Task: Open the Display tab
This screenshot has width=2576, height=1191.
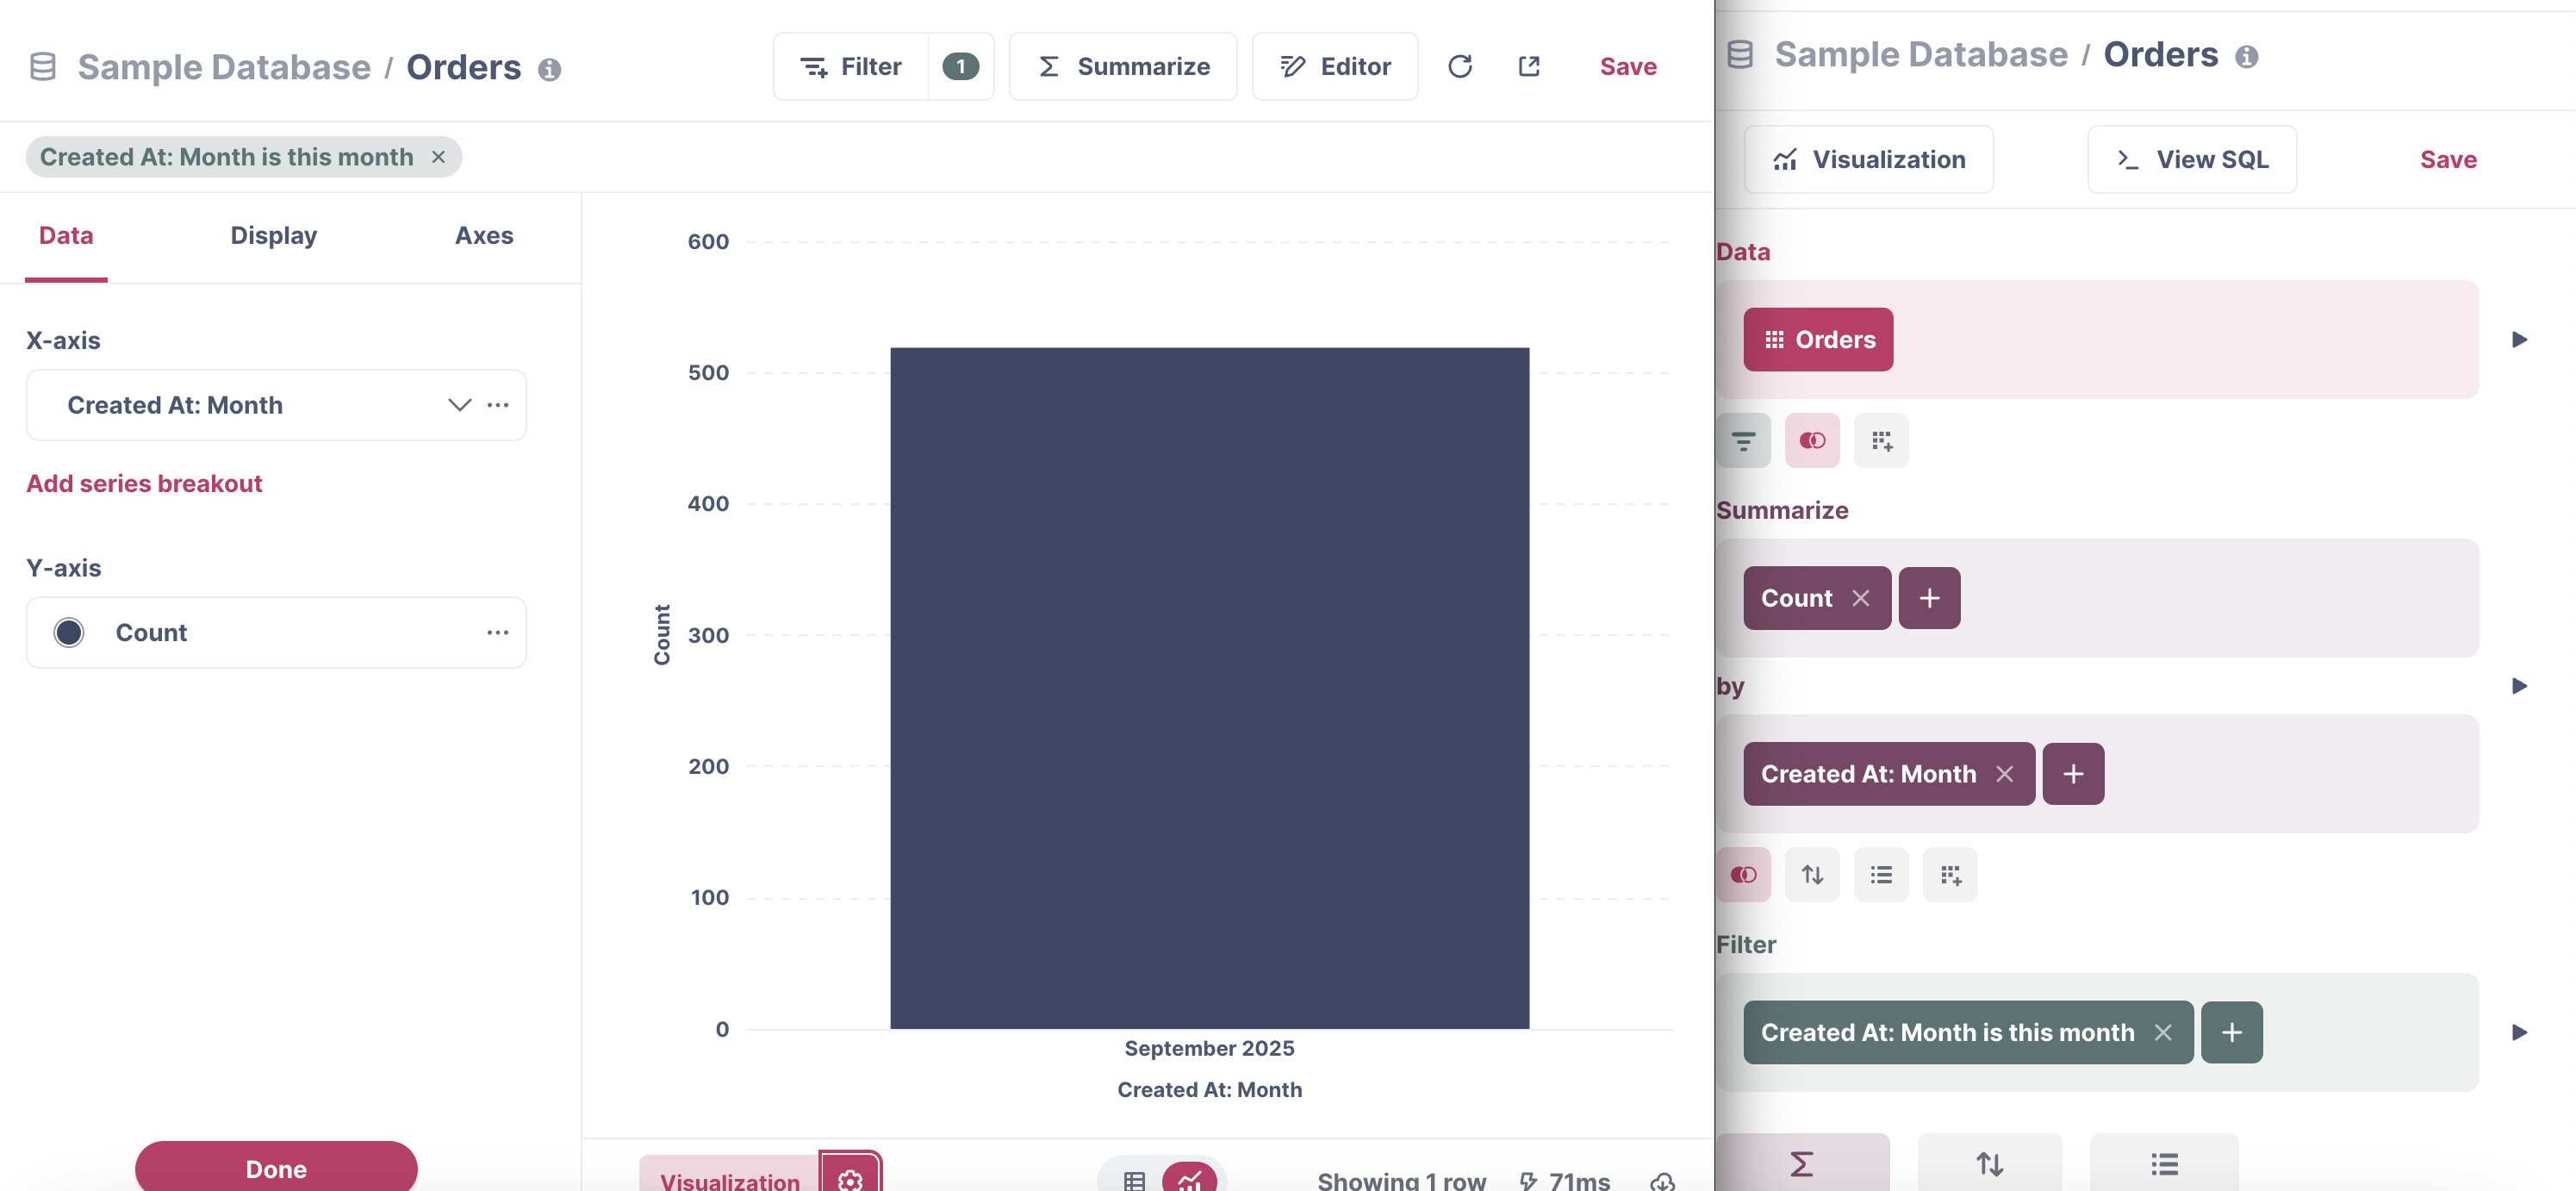Action: coord(273,236)
